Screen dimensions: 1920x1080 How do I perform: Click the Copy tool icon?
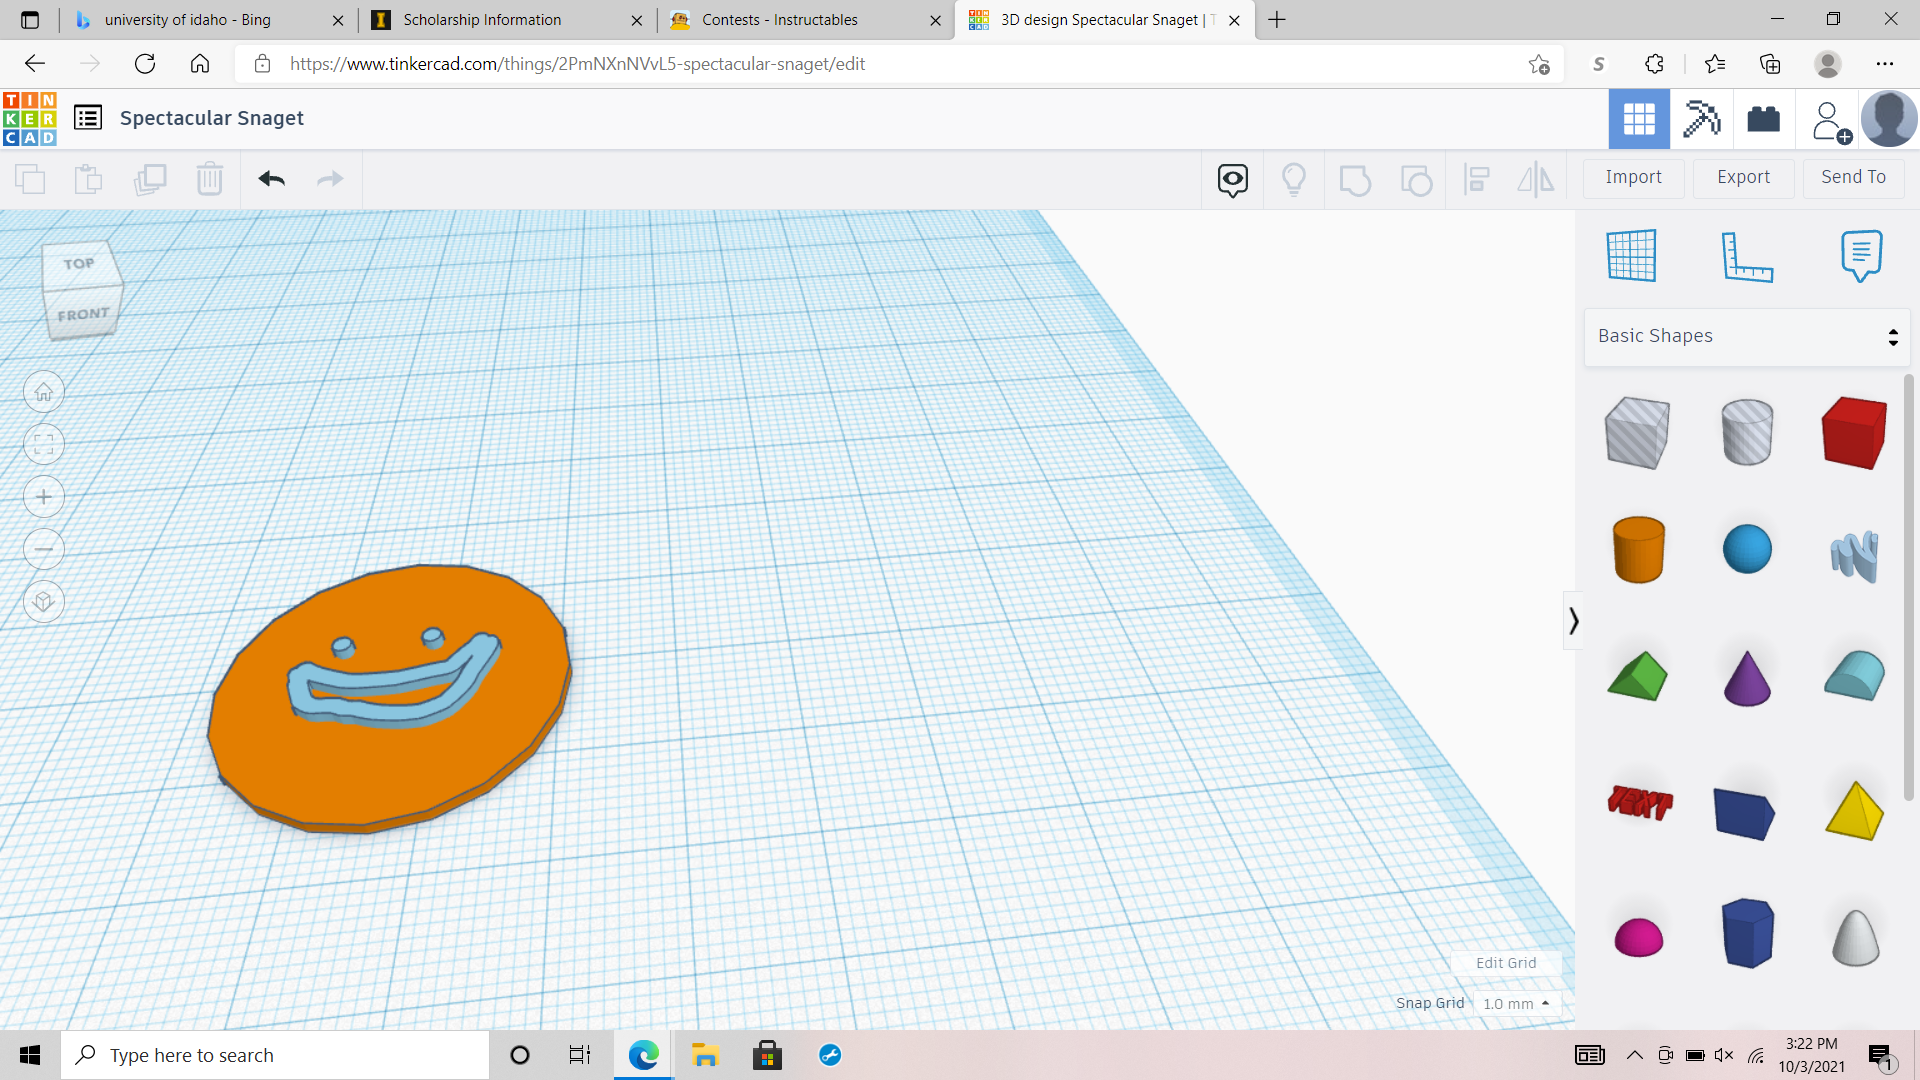[31, 179]
